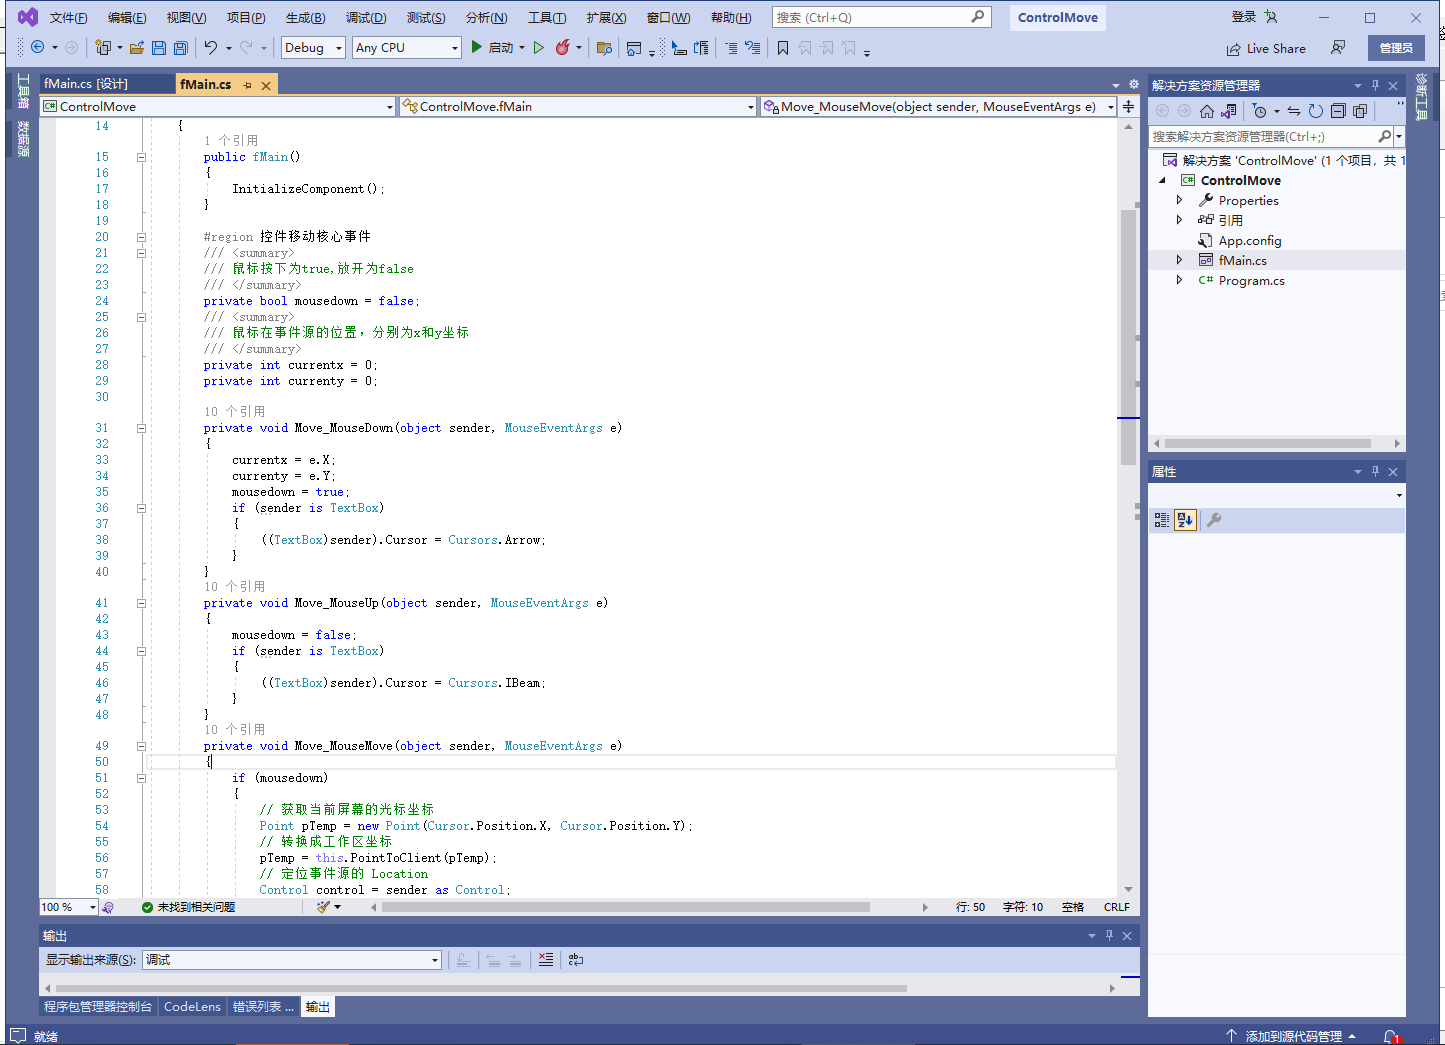Expand the Properties node in Solution Explorer
The image size is (1445, 1045).
tap(1179, 200)
